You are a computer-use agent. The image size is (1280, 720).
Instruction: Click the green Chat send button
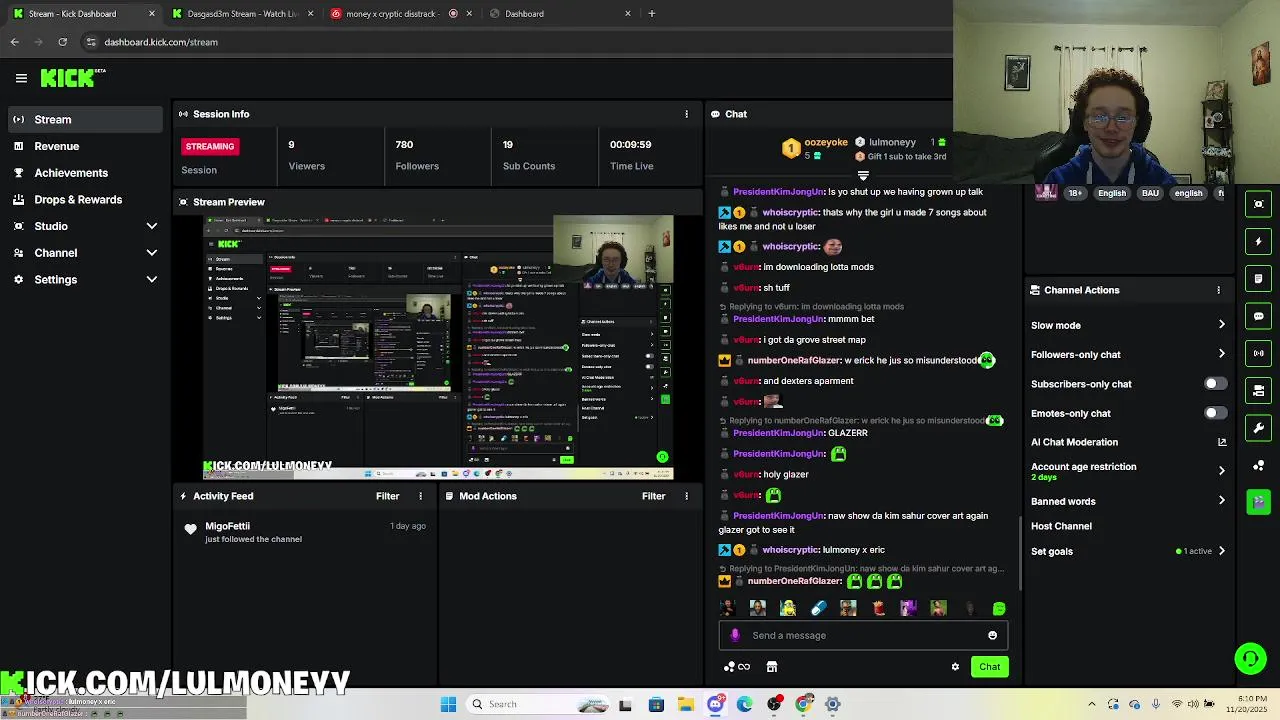[x=989, y=667]
